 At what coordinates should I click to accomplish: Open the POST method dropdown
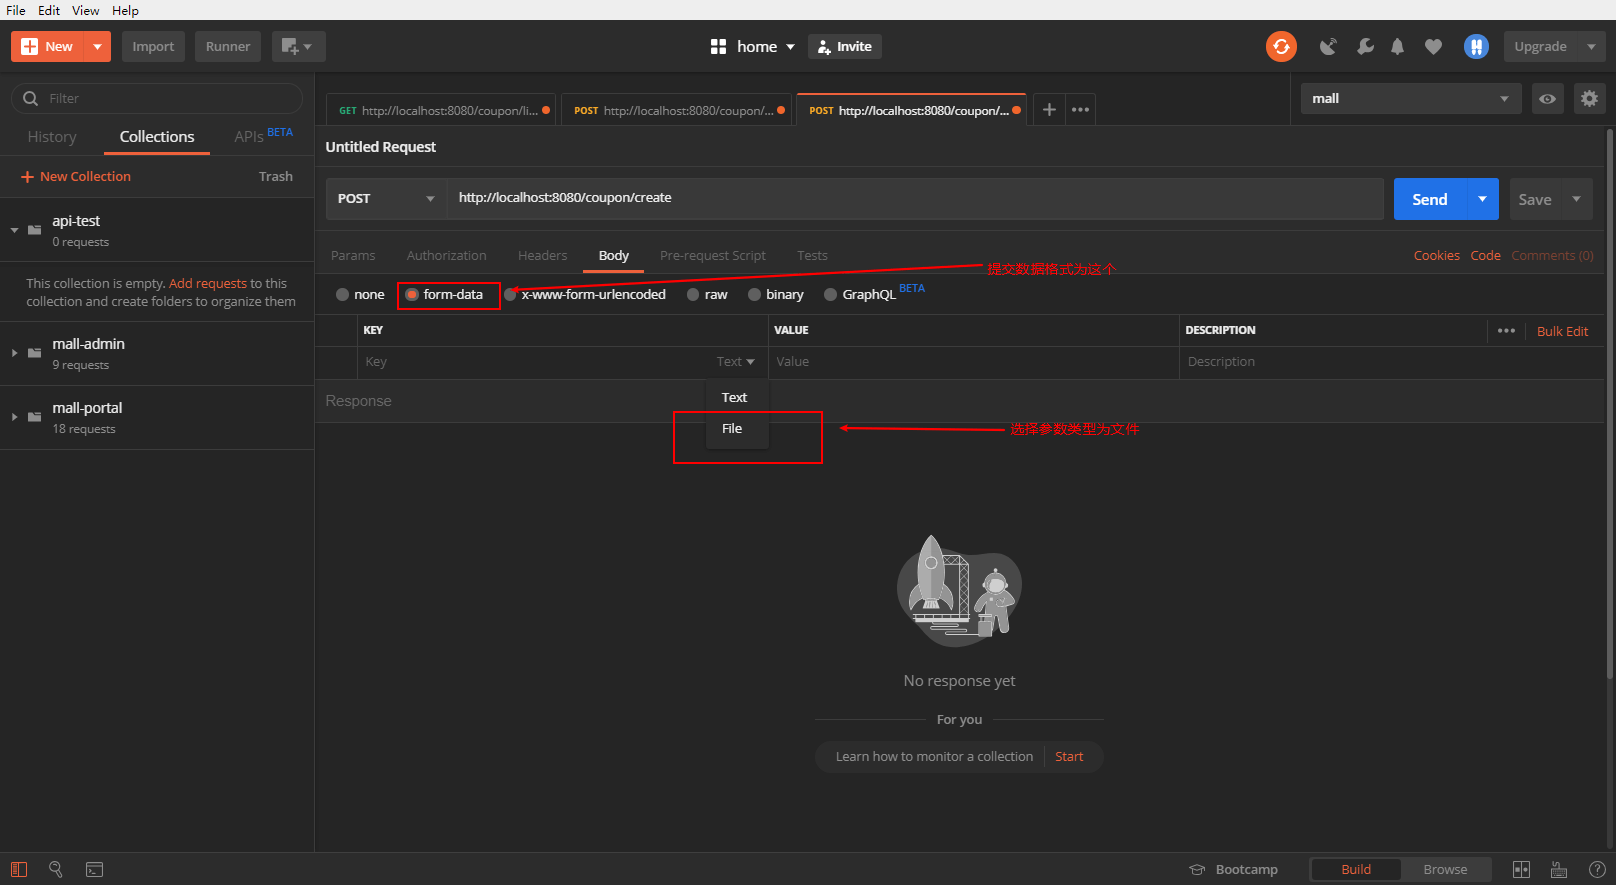coord(386,198)
